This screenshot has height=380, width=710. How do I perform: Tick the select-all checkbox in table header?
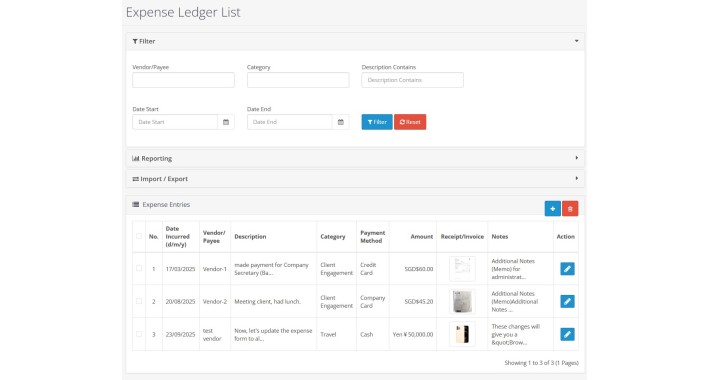coord(139,236)
